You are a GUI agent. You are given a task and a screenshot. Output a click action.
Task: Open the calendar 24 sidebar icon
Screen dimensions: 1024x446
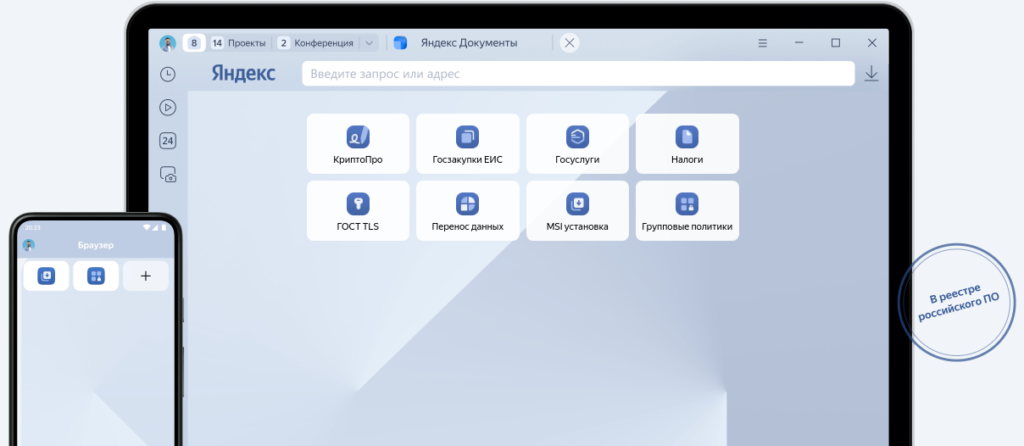(168, 141)
